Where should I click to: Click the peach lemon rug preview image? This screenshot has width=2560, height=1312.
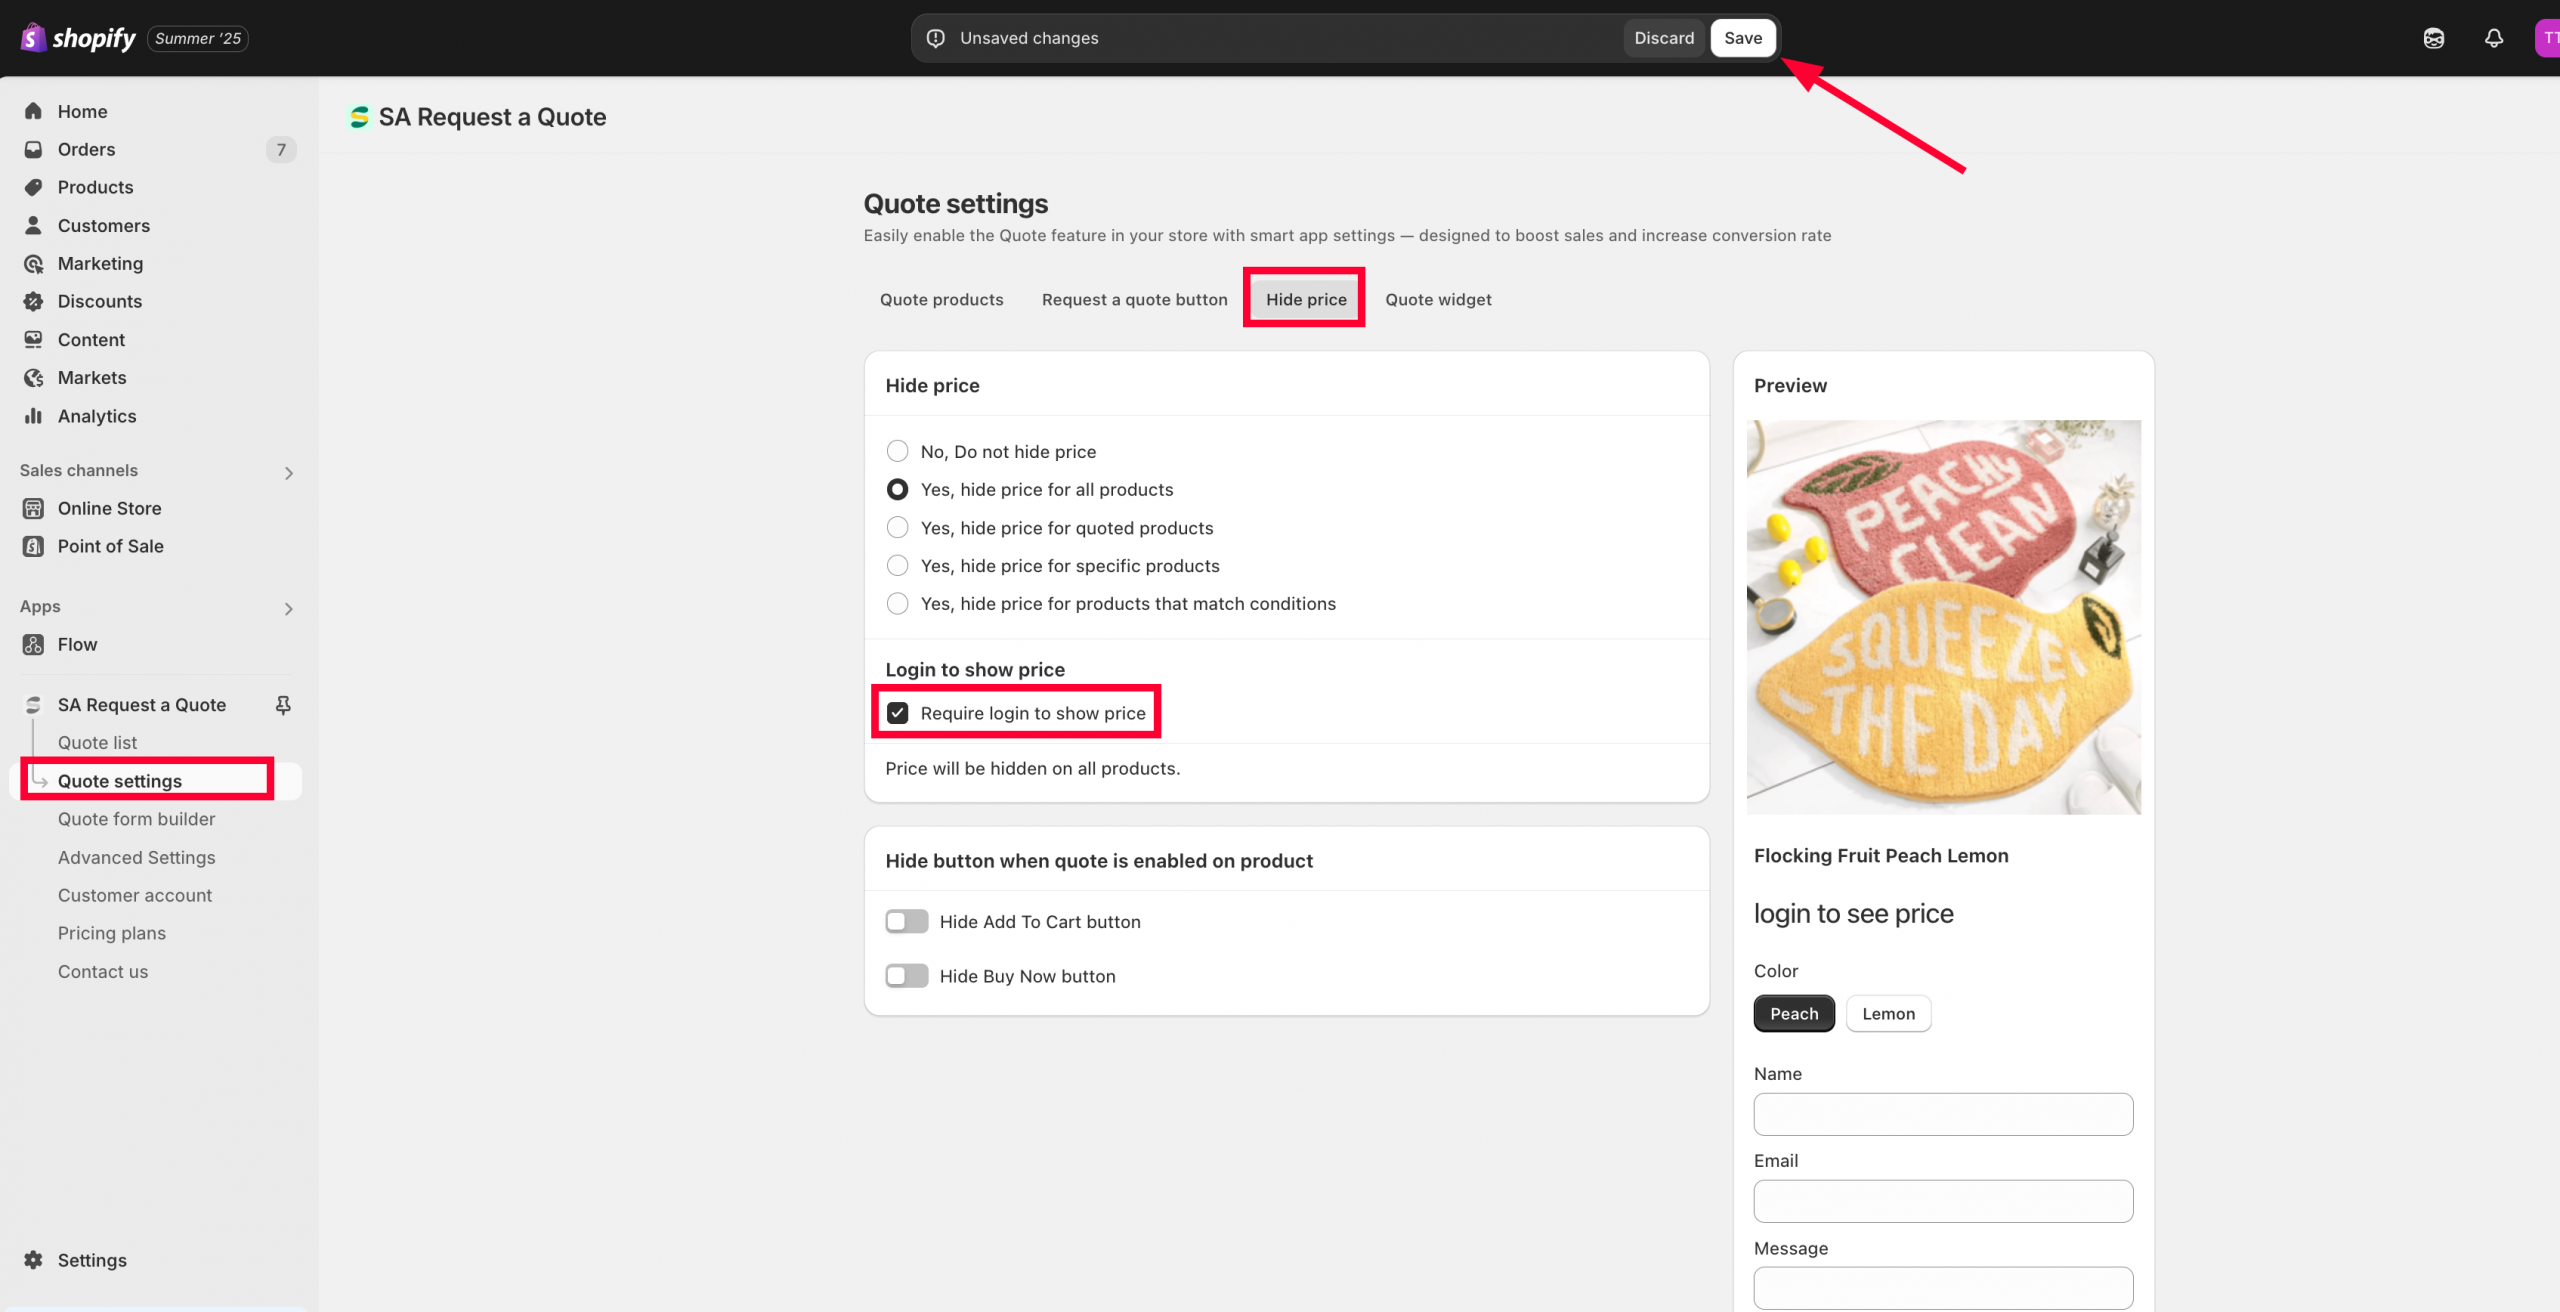click(1943, 617)
